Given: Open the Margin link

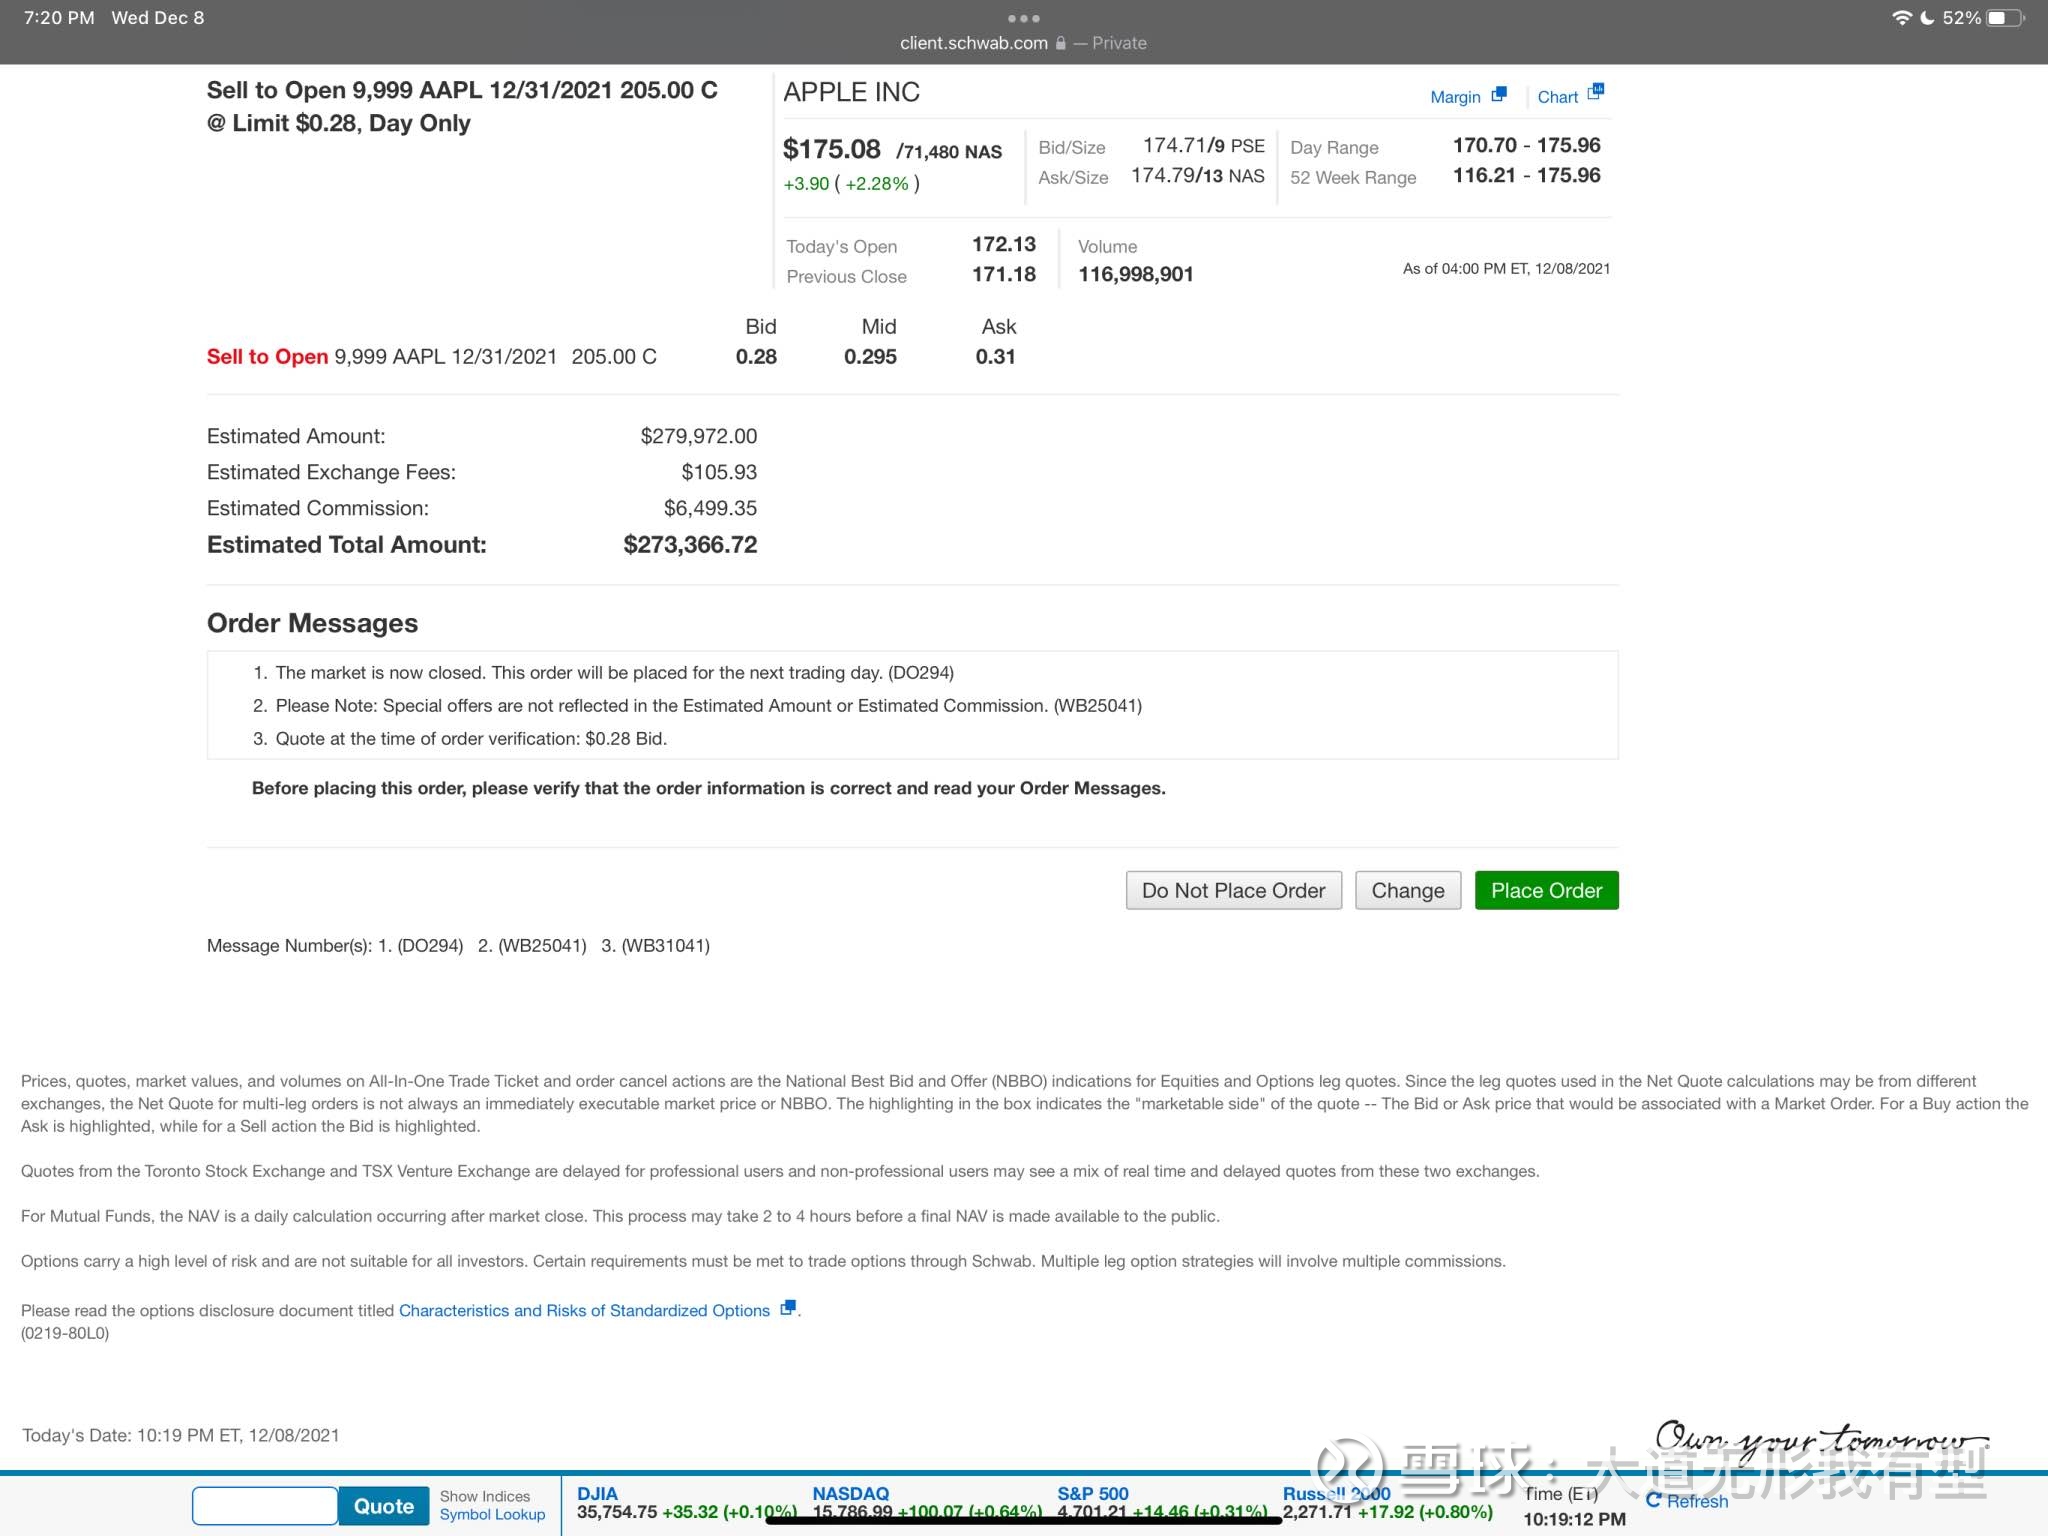Looking at the screenshot, I should [1455, 97].
